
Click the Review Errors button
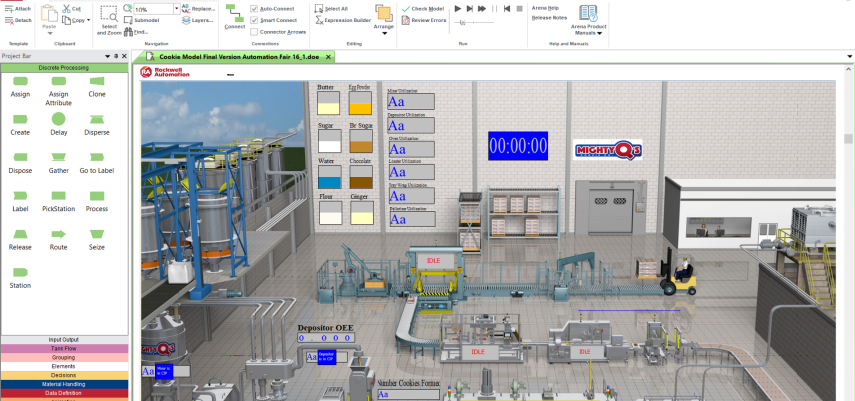(424, 20)
